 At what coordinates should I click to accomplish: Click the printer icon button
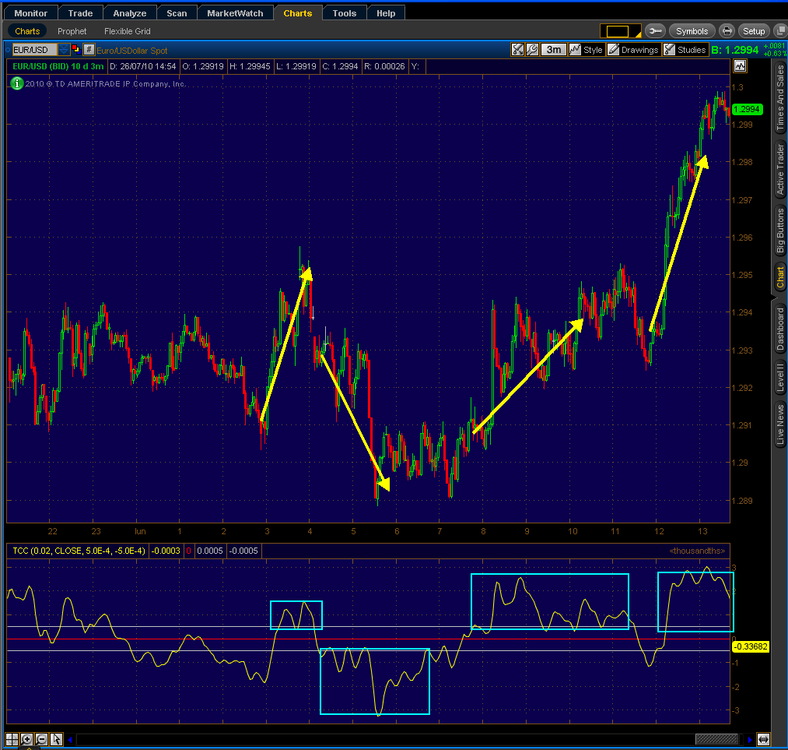click(727, 31)
